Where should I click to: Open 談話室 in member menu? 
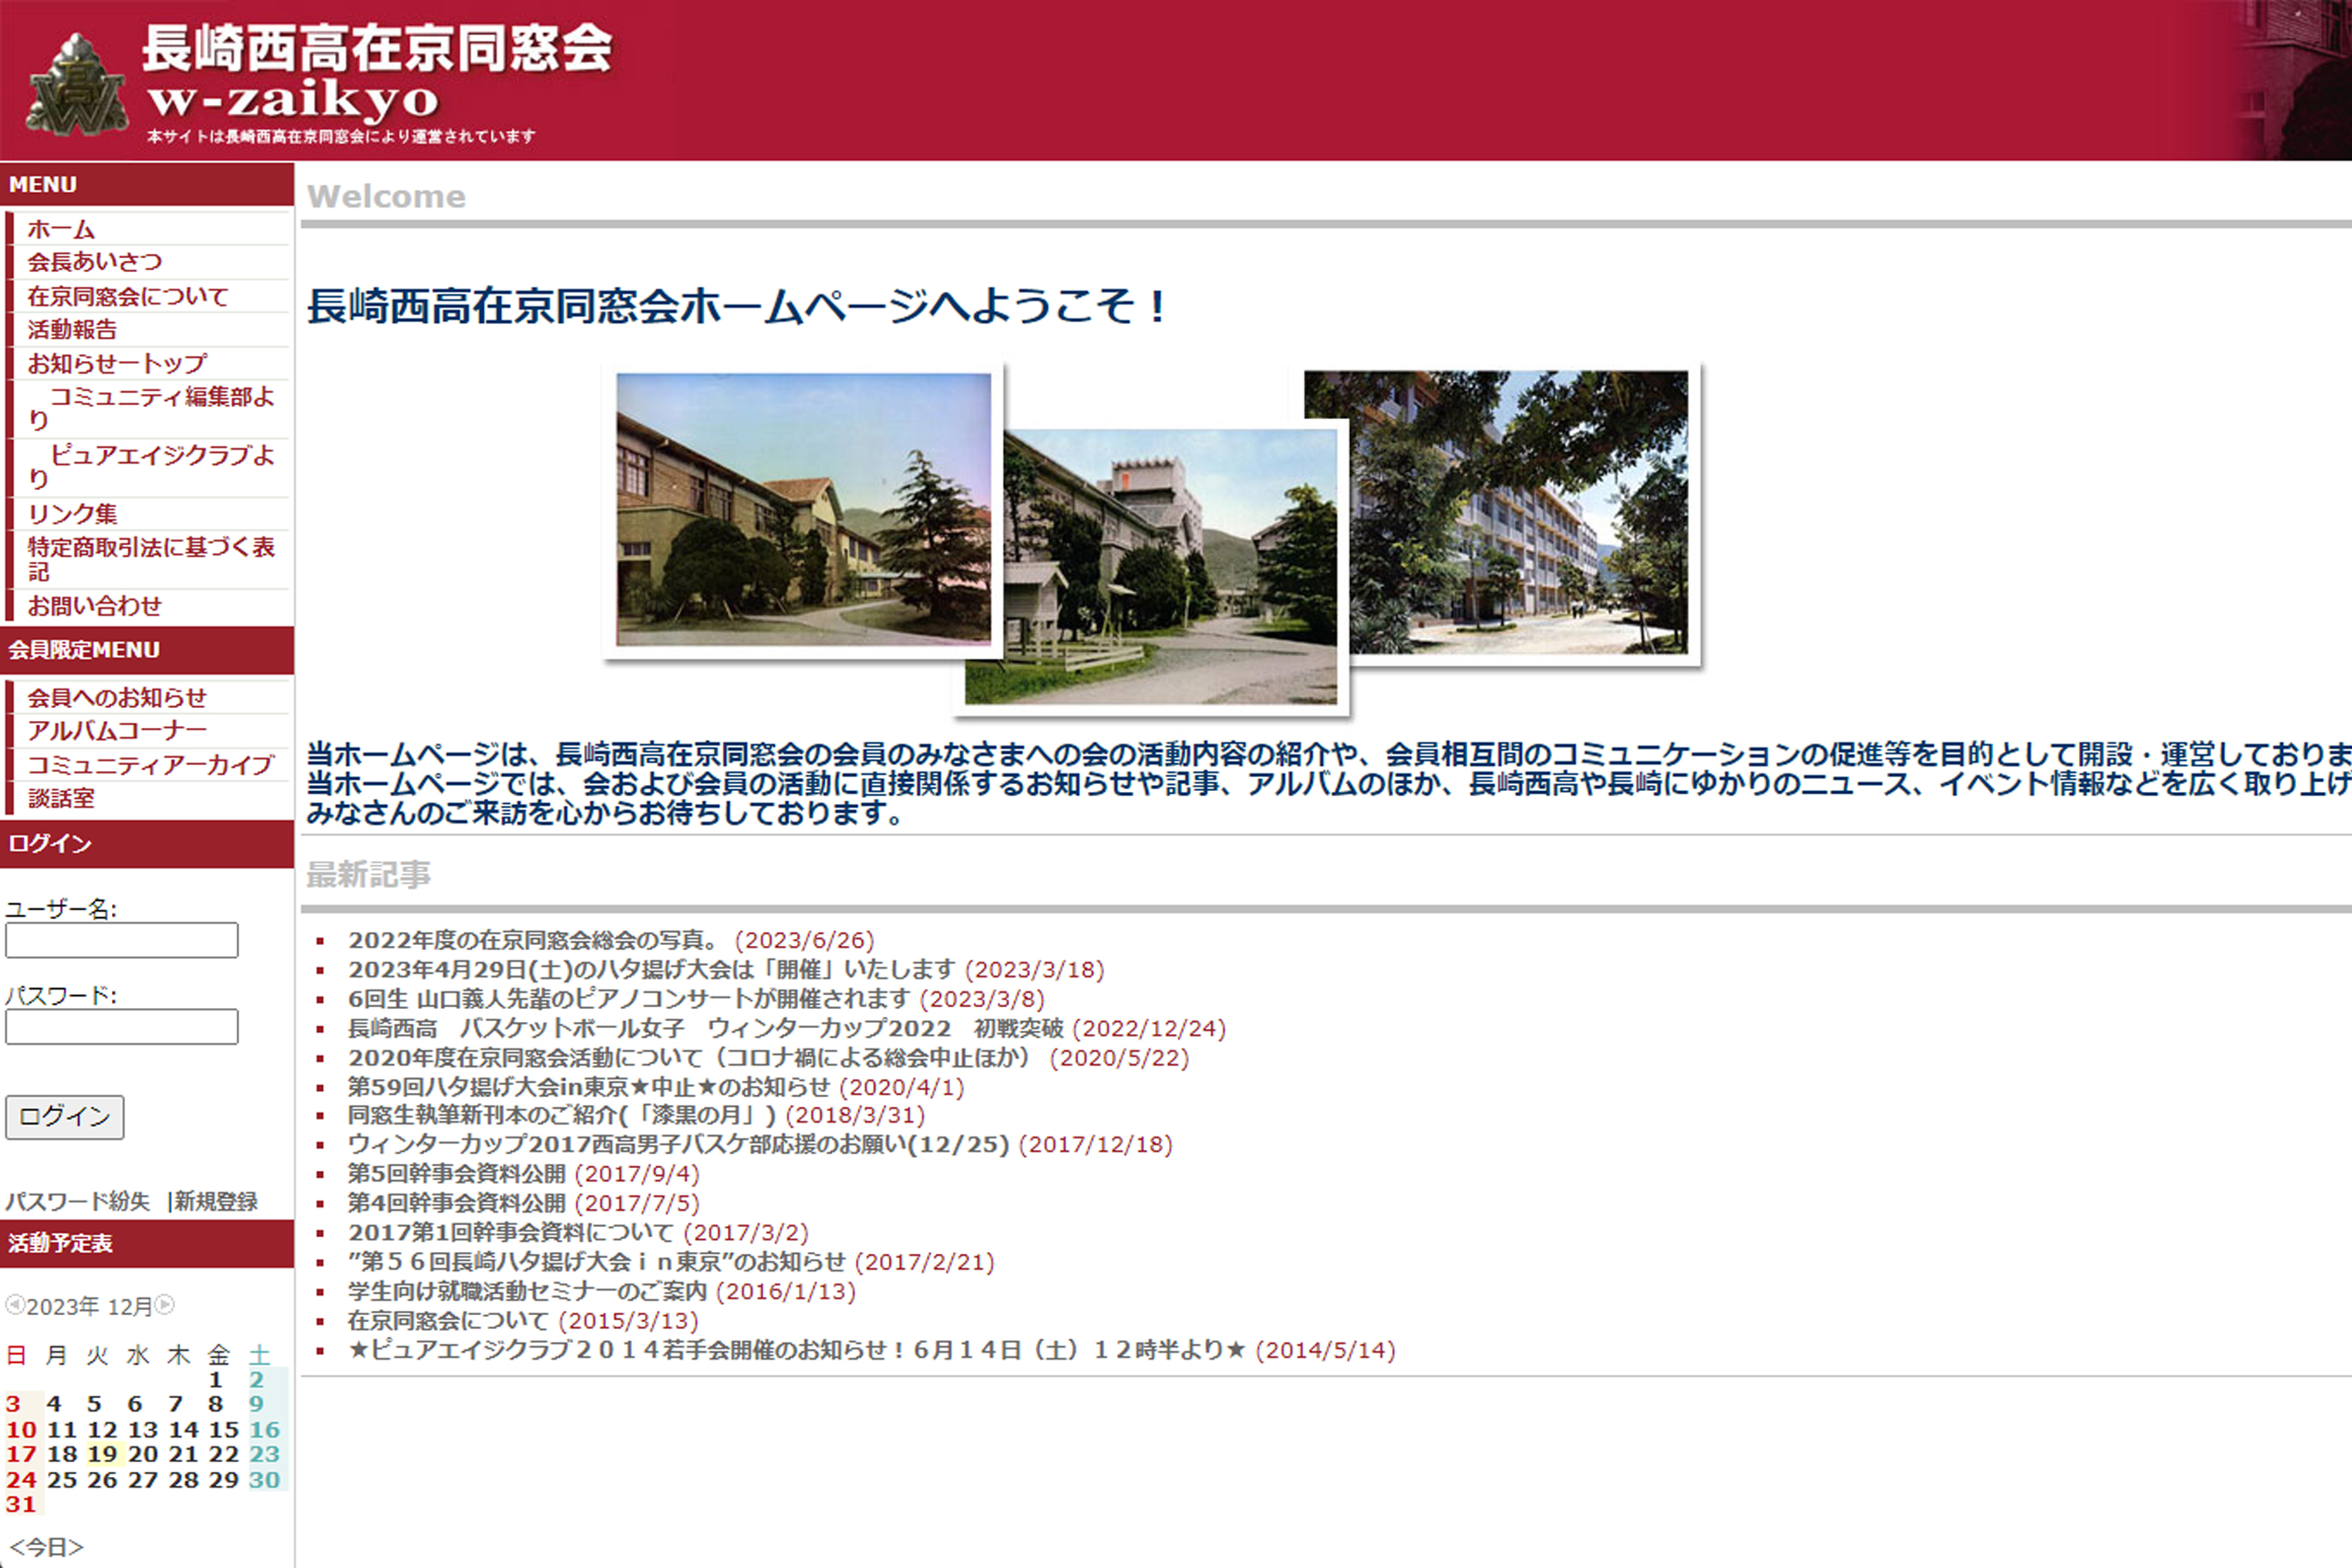tap(61, 798)
